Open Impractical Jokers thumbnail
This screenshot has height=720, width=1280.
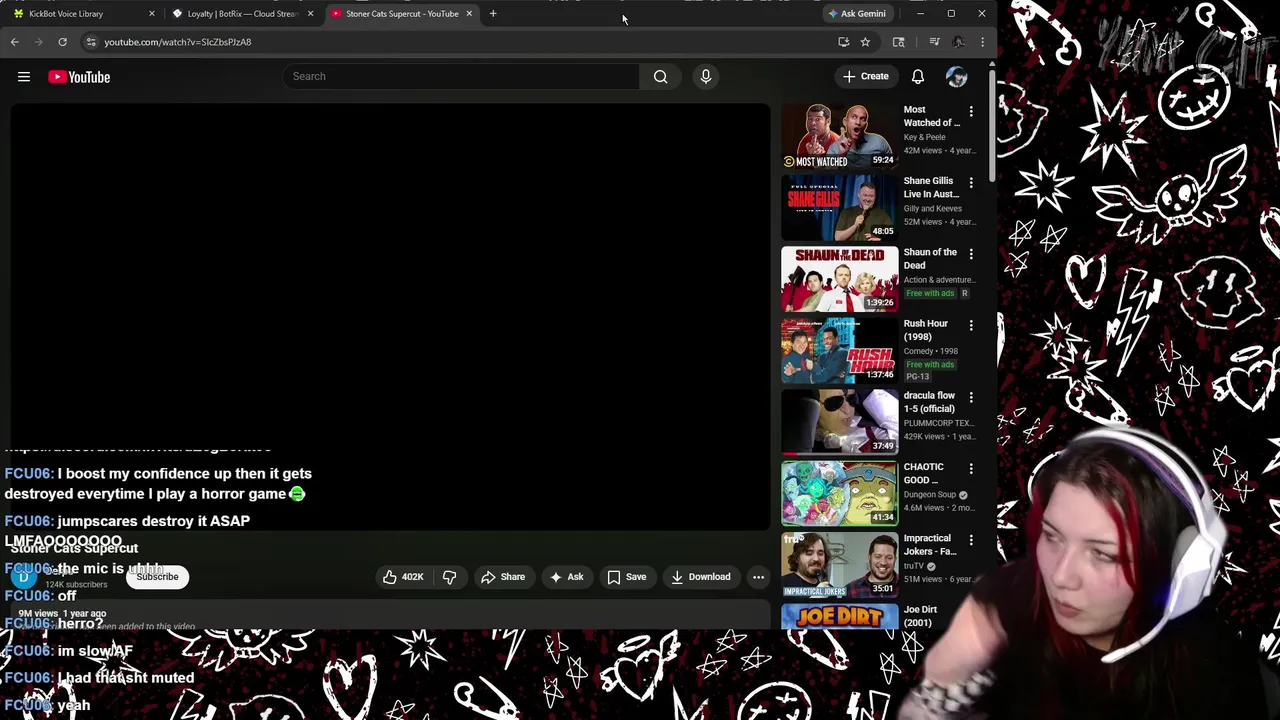point(840,565)
